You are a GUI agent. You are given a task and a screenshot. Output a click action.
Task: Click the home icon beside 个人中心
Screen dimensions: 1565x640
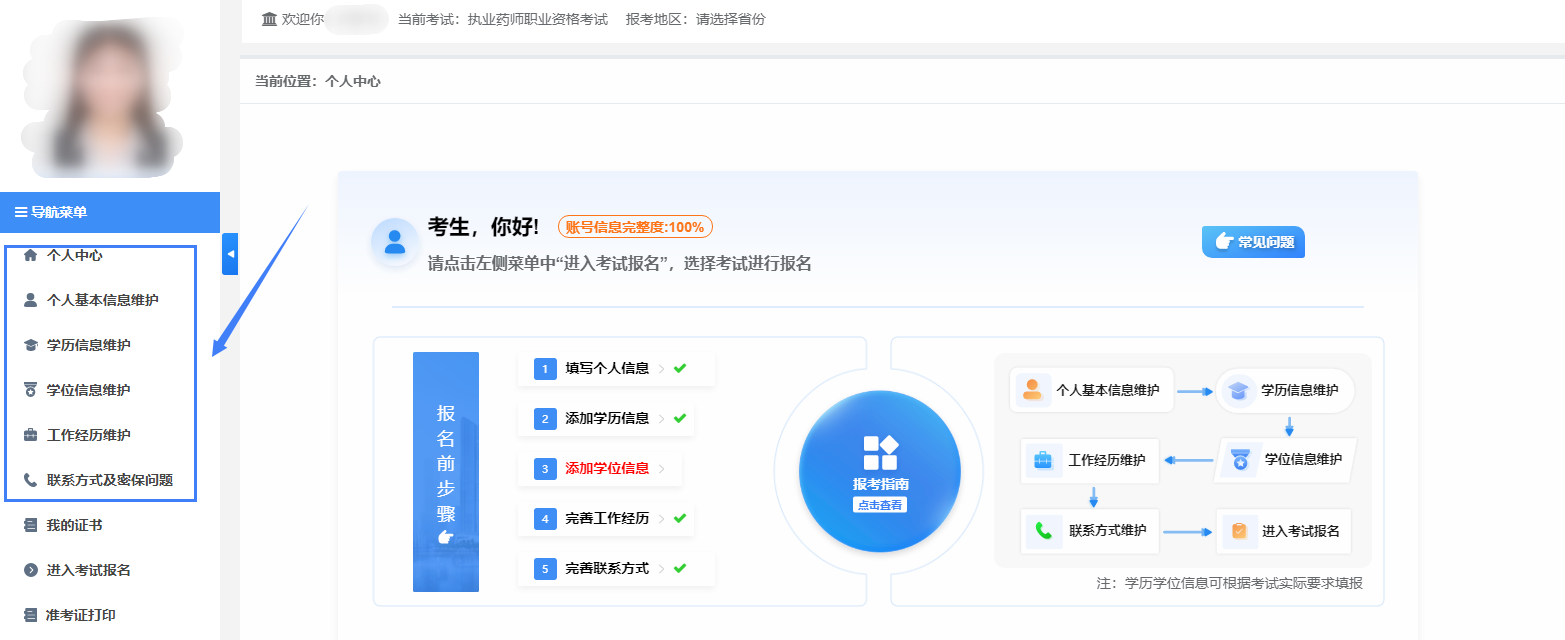(x=30, y=255)
